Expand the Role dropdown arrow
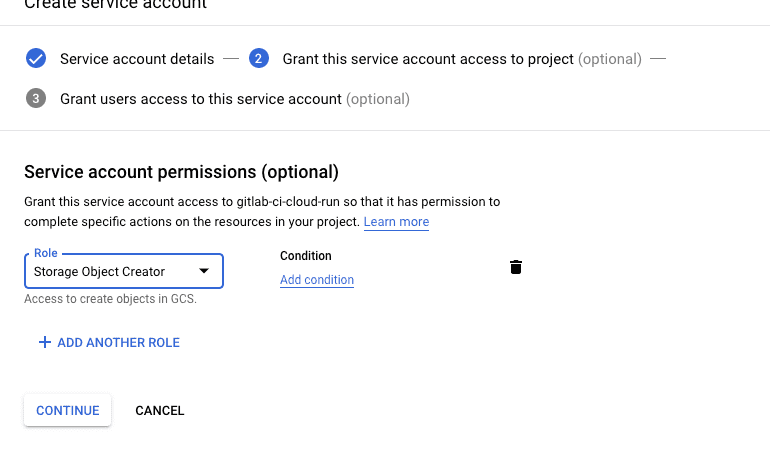The width and height of the screenshot is (770, 471). (x=204, y=271)
